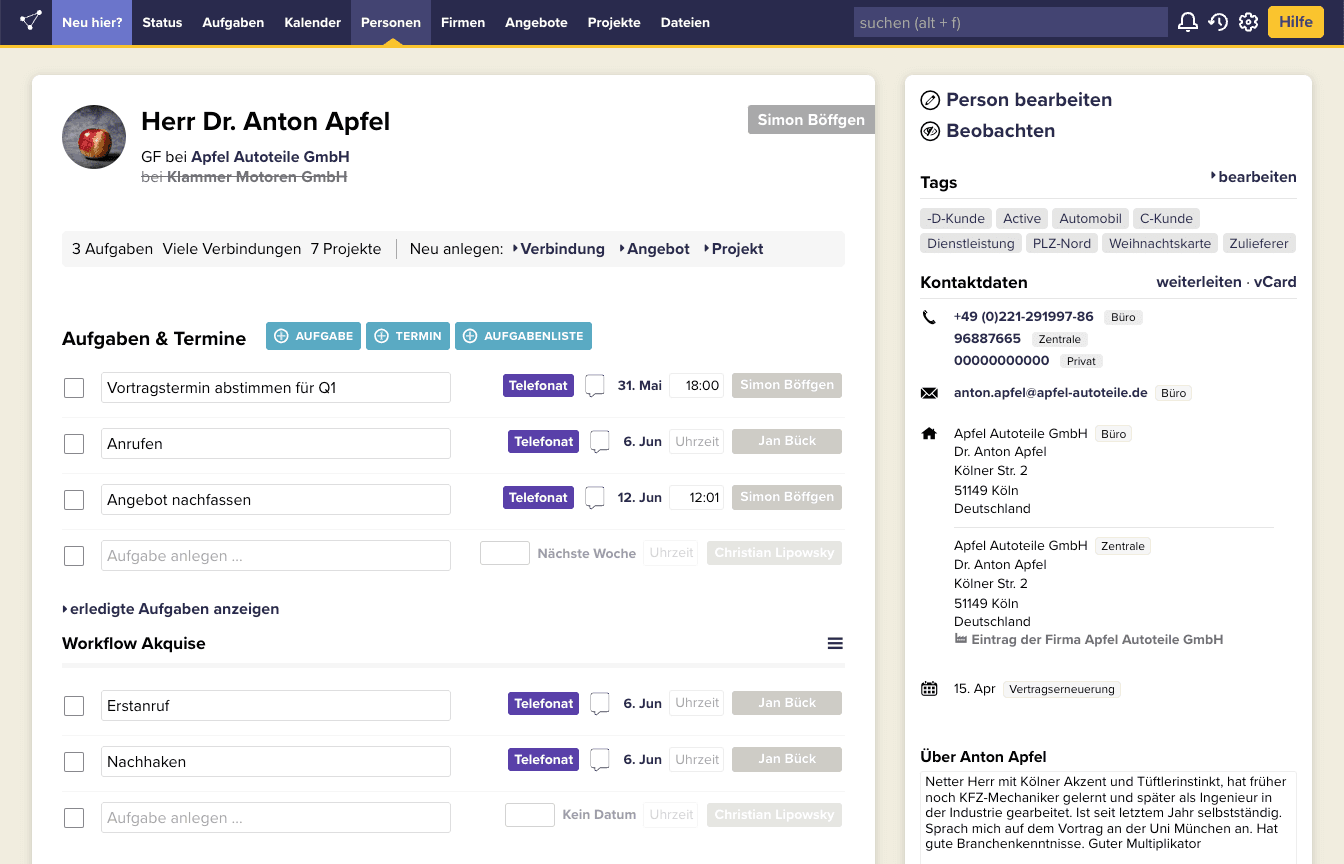Click the eye icon next to Beobachten
Viewport: 1344px width, 864px height.
click(x=930, y=131)
